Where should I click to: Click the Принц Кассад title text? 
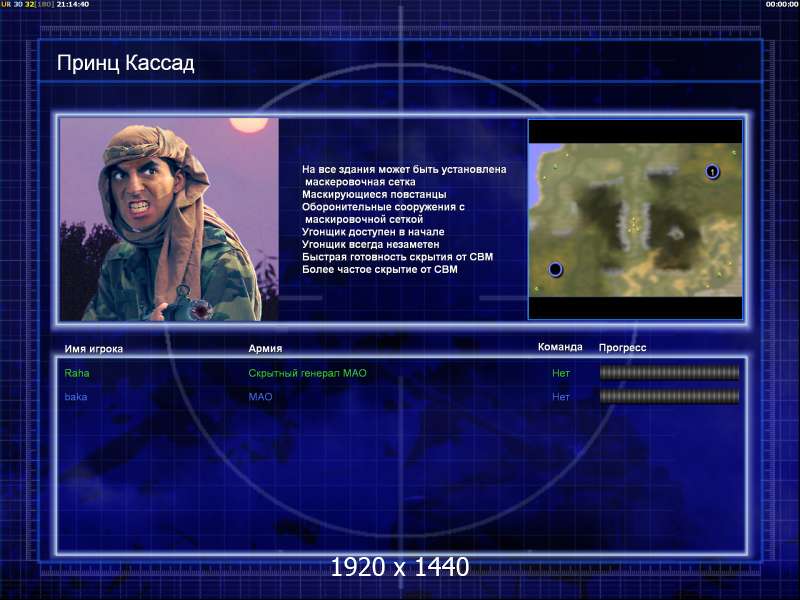click(x=126, y=63)
